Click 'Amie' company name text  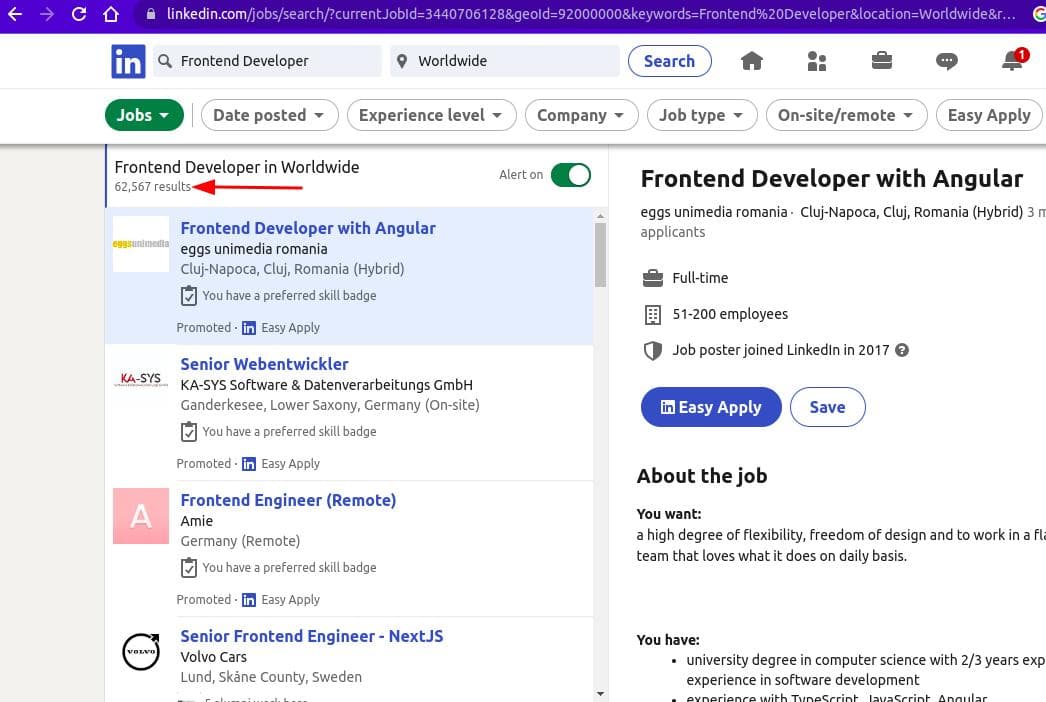point(197,521)
